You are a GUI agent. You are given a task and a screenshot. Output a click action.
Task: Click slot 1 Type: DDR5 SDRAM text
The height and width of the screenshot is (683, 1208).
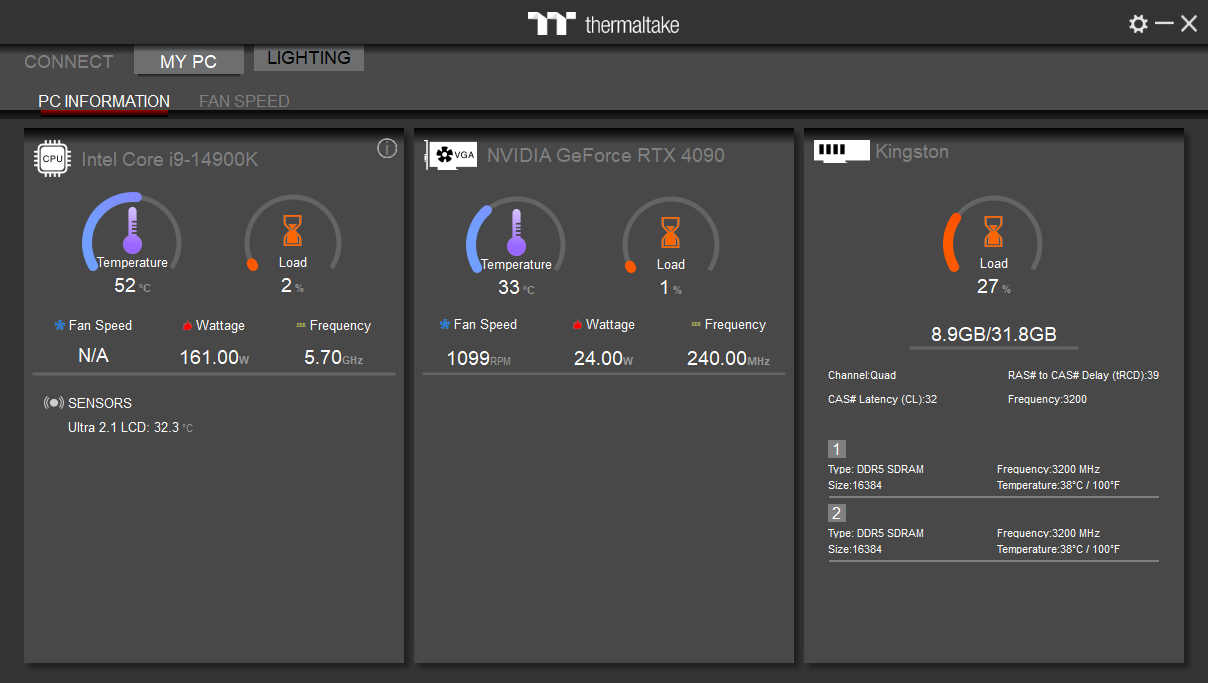(x=876, y=469)
